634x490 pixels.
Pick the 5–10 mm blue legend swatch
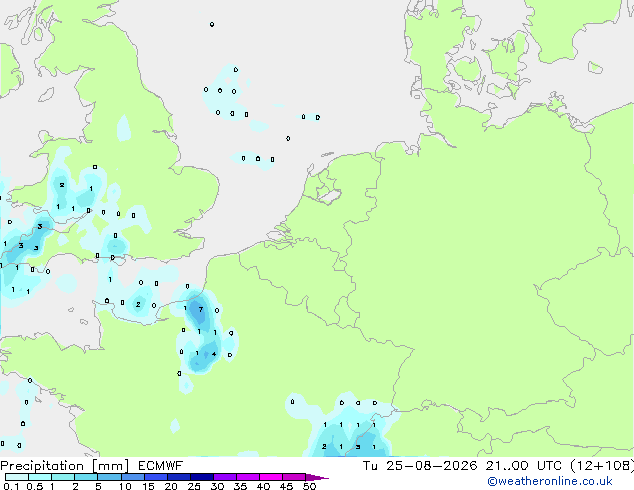[x=109, y=477]
